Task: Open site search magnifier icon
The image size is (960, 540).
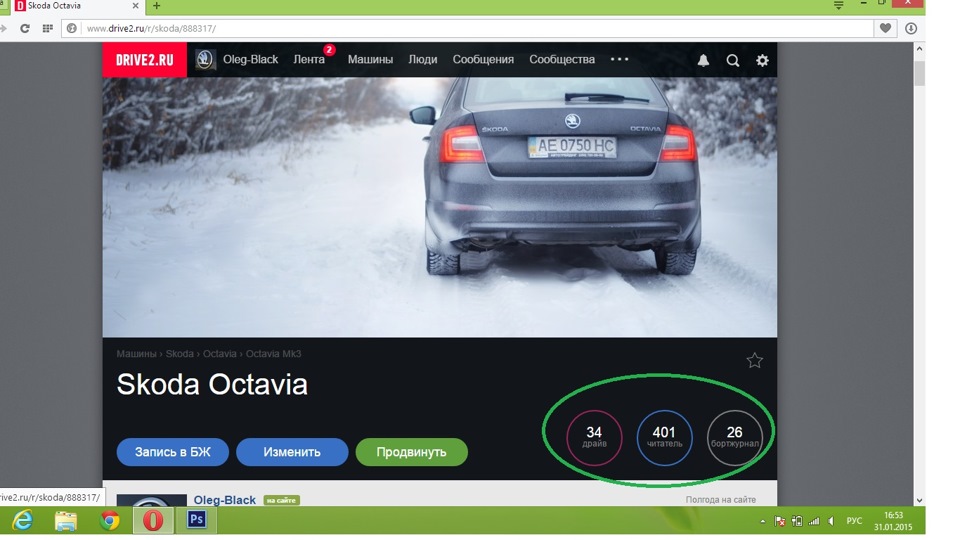Action: pyautogui.click(x=733, y=60)
